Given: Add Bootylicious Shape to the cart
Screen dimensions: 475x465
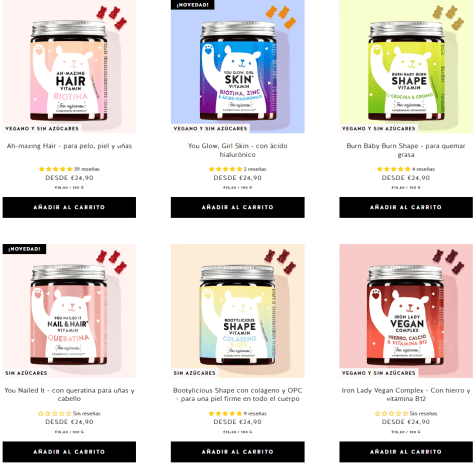Looking at the screenshot, I should pos(238,452).
